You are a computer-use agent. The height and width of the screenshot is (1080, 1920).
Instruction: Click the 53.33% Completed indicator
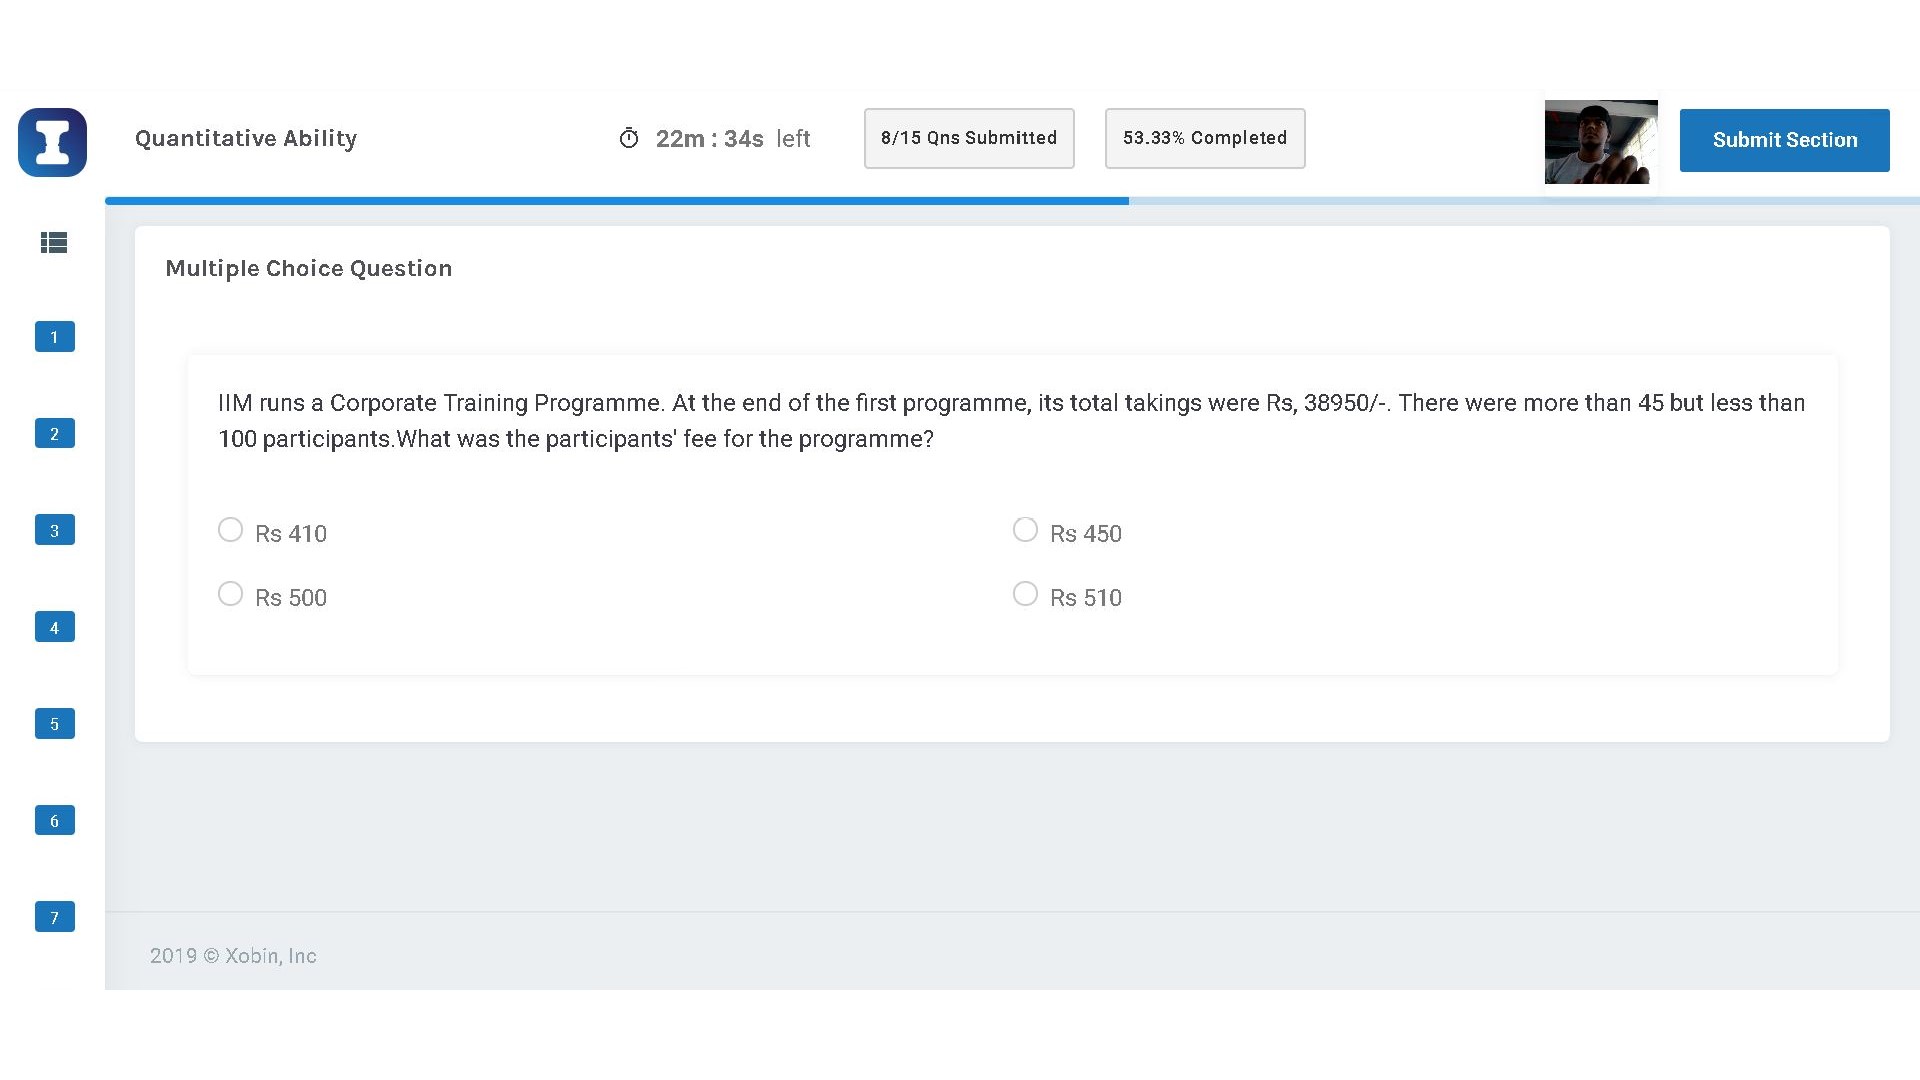tap(1204, 138)
